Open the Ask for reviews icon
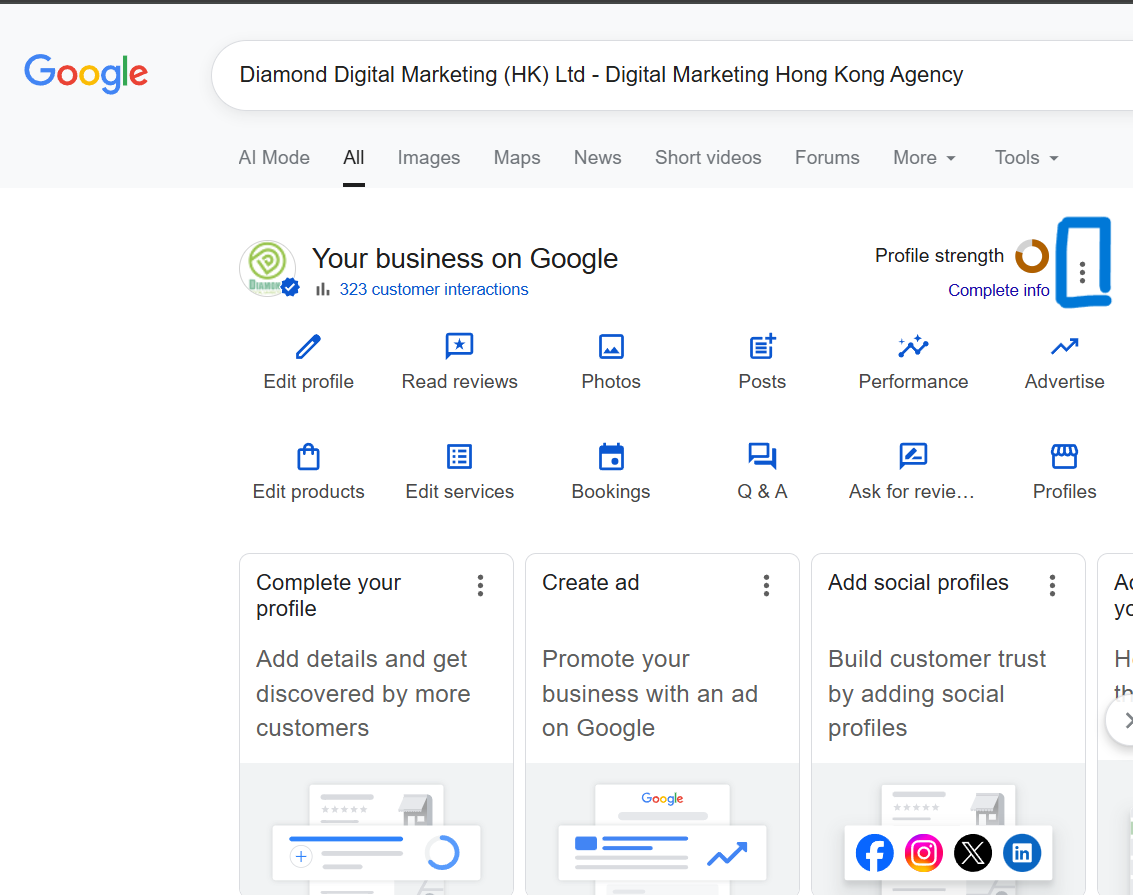Screen dimensions: 1133x895 [x=913, y=456]
